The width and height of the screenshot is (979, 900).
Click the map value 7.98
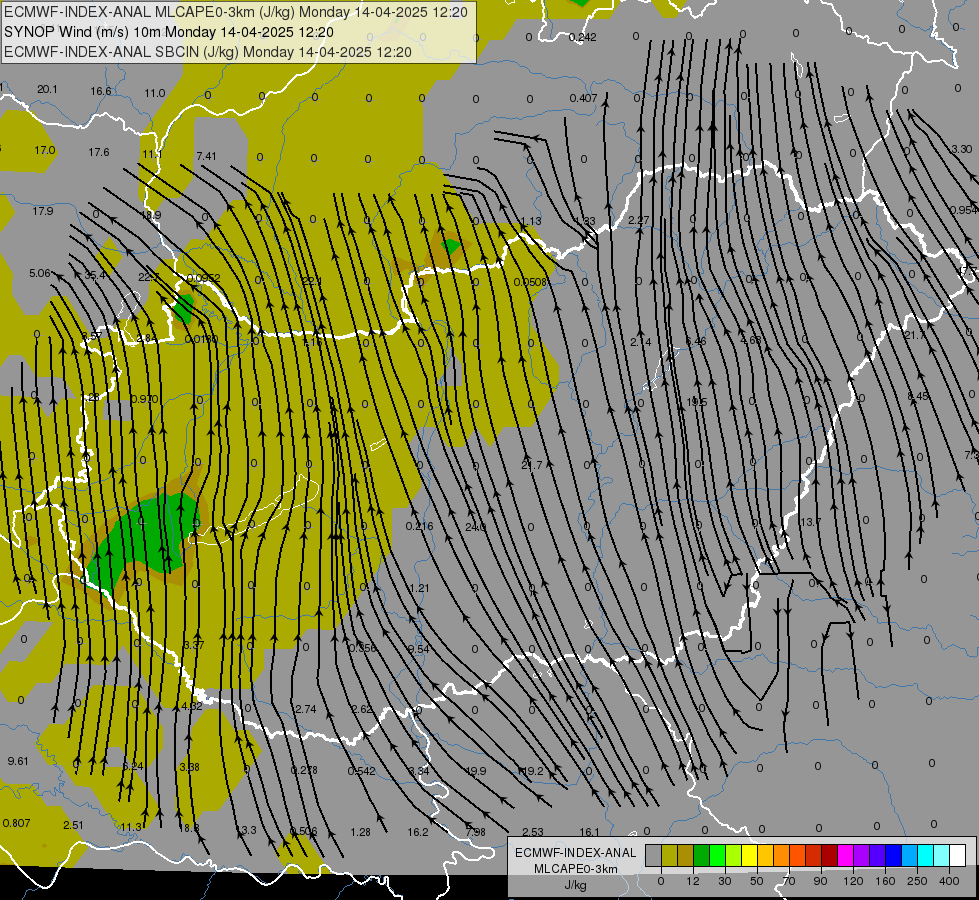tap(475, 832)
